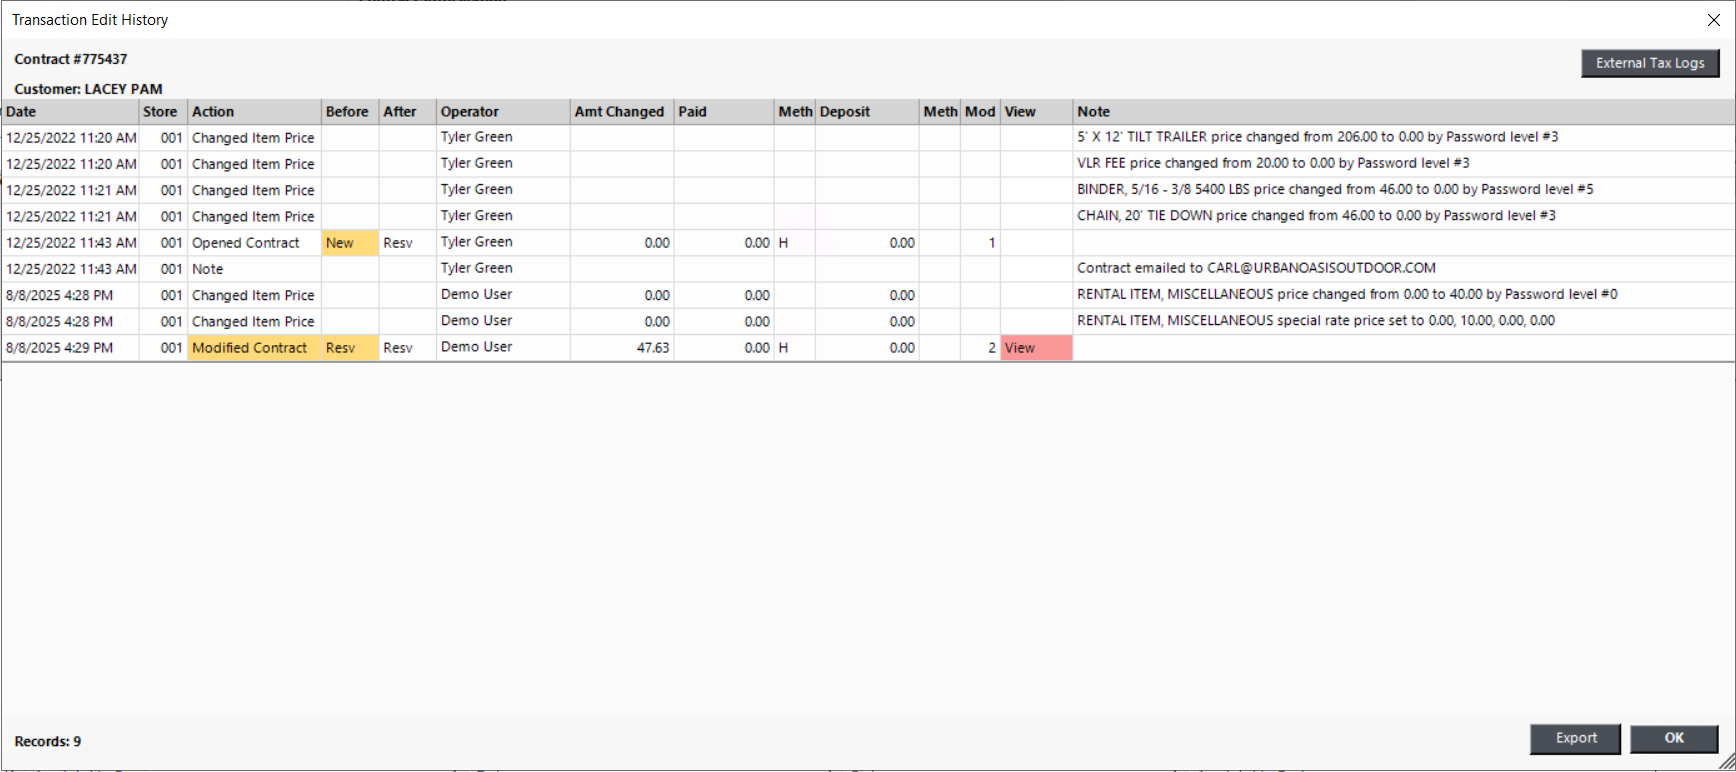Click the Amt Changed column header
This screenshot has height=772, width=1736.
[x=620, y=112]
